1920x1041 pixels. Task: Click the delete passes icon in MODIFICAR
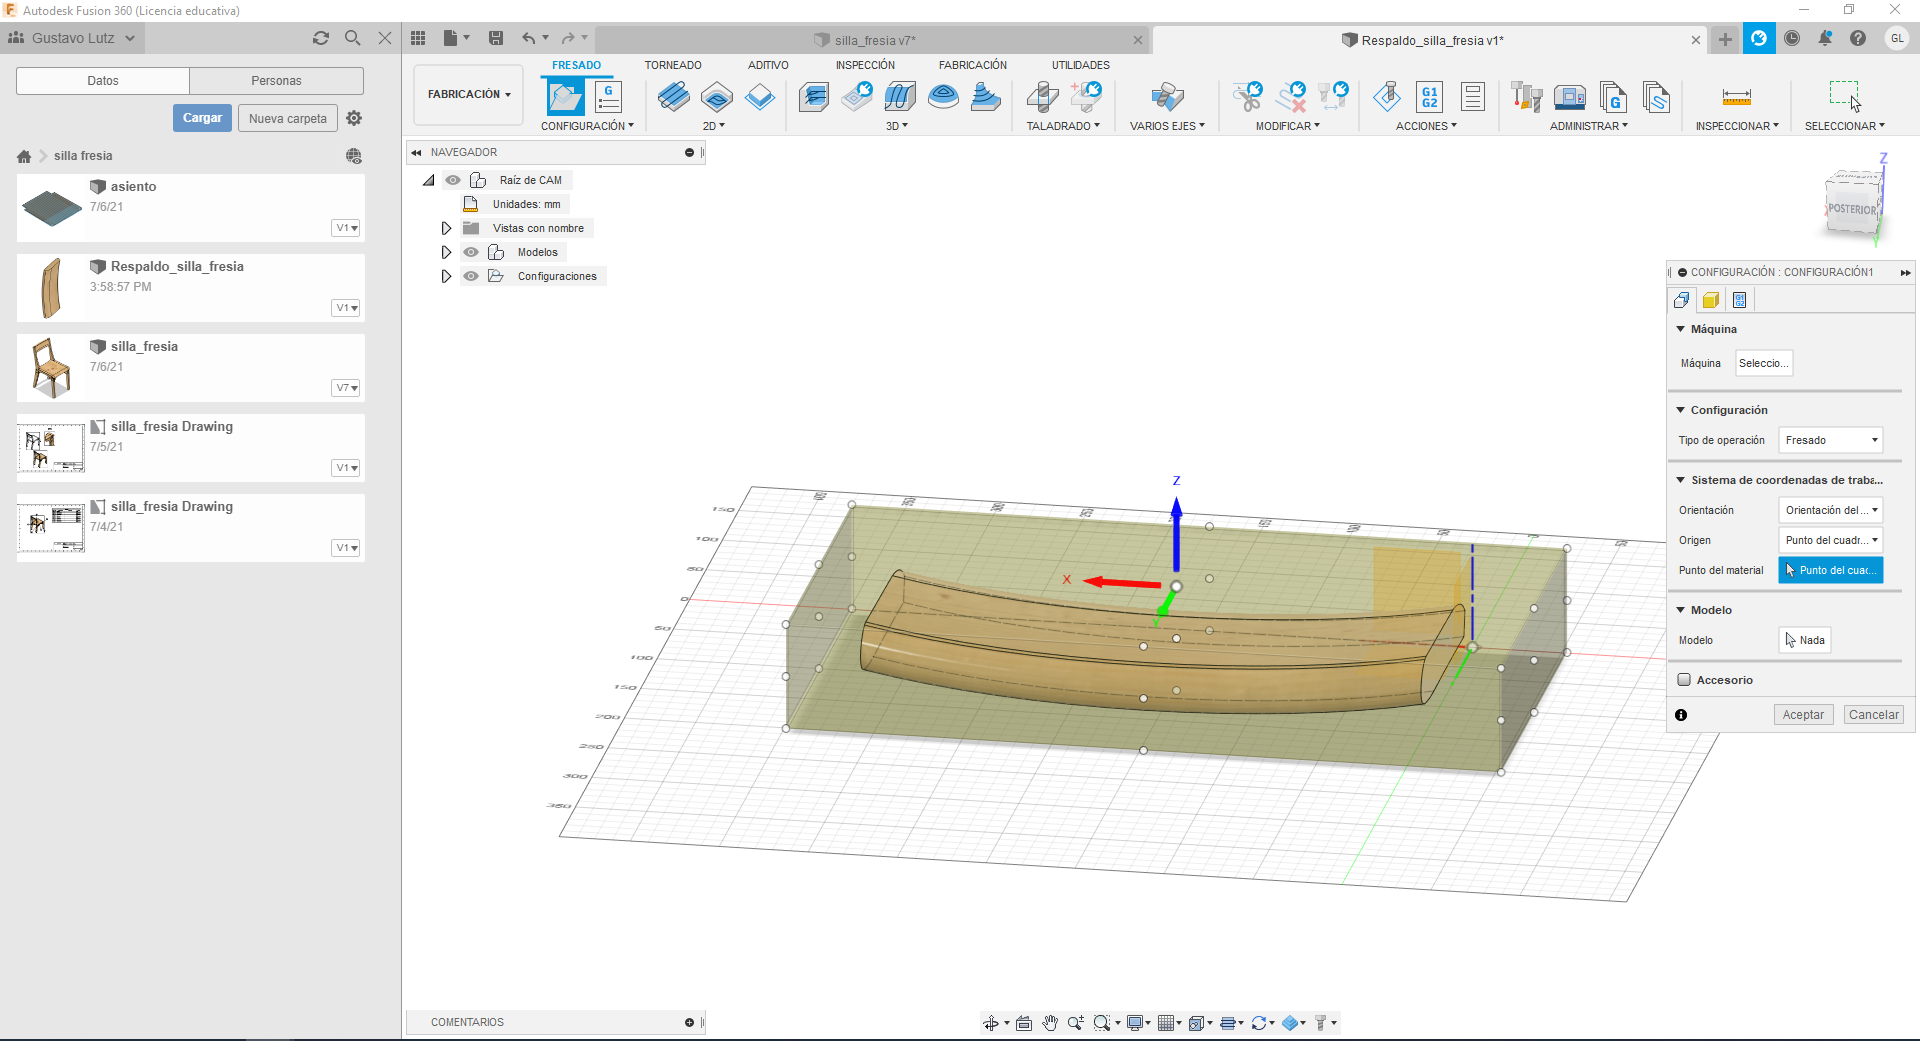click(x=1291, y=97)
